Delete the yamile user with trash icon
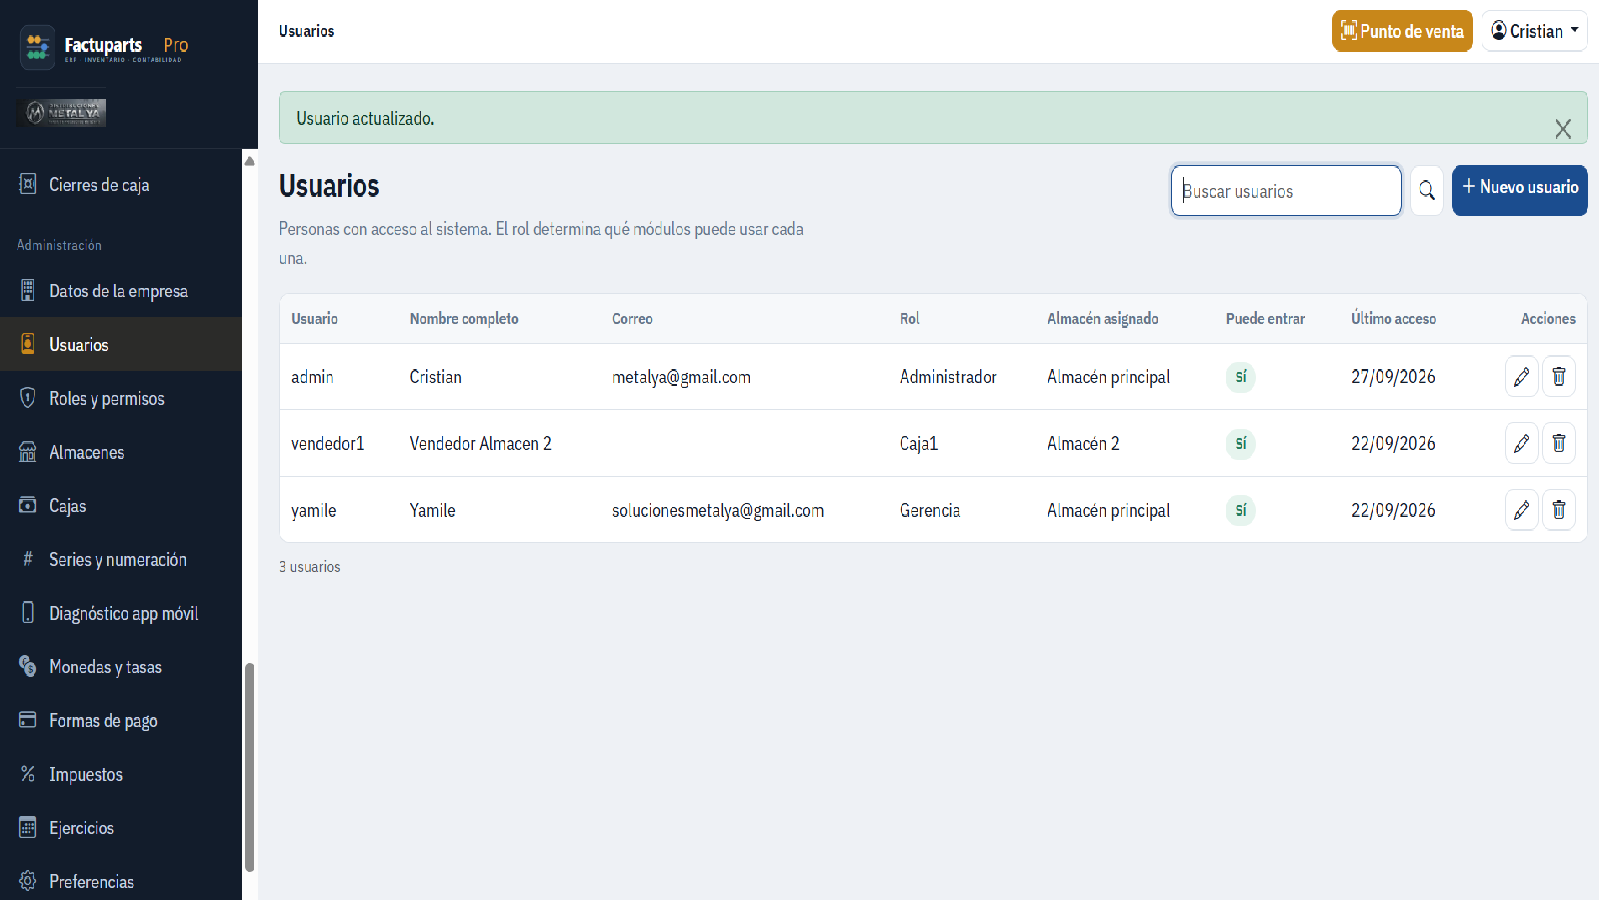1599x900 pixels. coord(1558,510)
